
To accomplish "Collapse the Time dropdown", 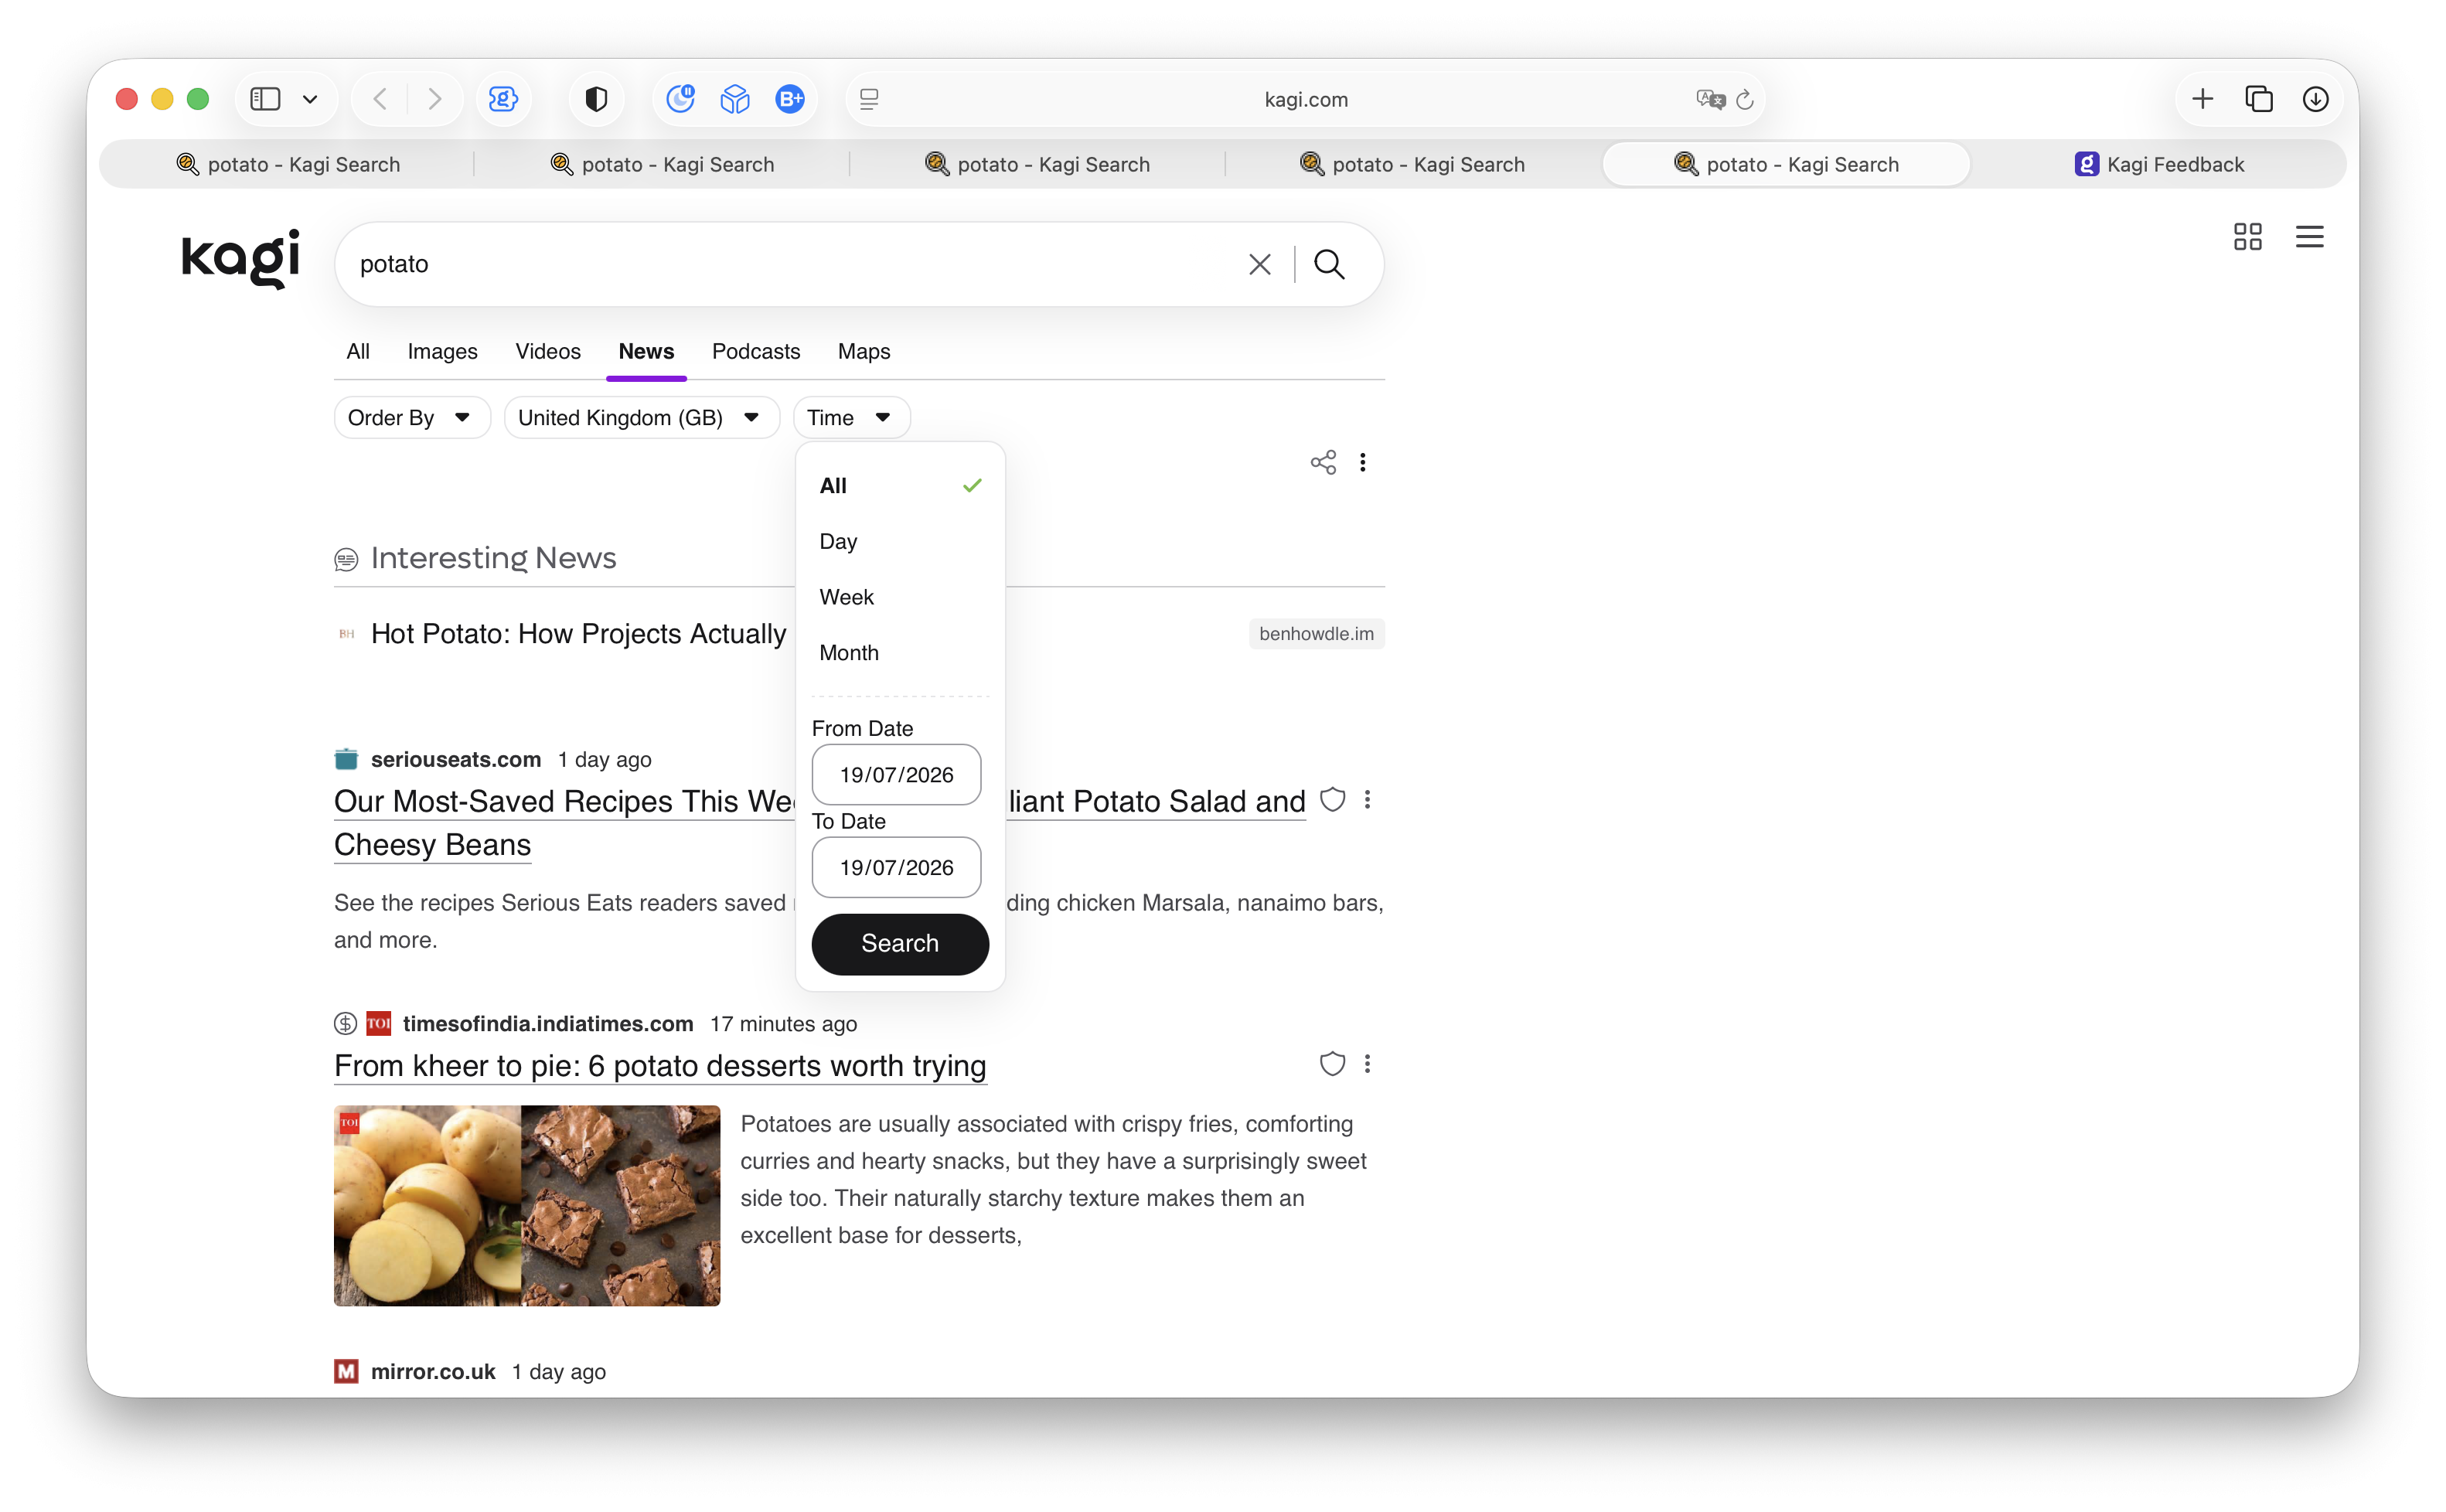I will tap(851, 418).
